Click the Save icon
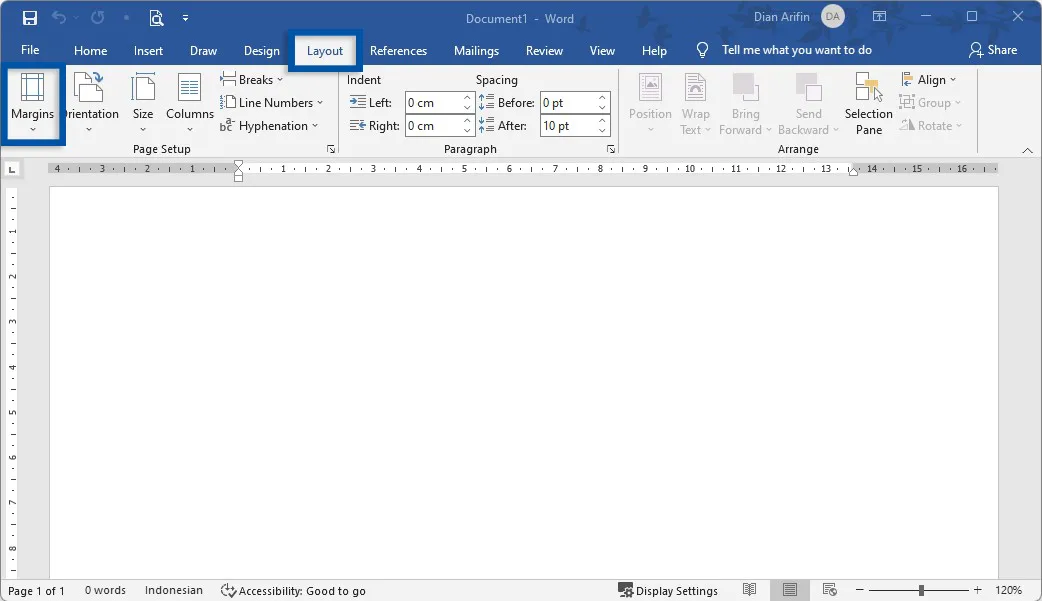Screen dimensions: 1042x601 point(29,17)
